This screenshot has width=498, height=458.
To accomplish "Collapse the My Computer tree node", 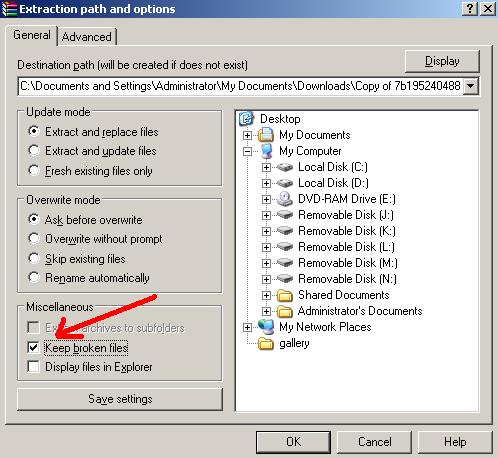I will click(x=247, y=151).
